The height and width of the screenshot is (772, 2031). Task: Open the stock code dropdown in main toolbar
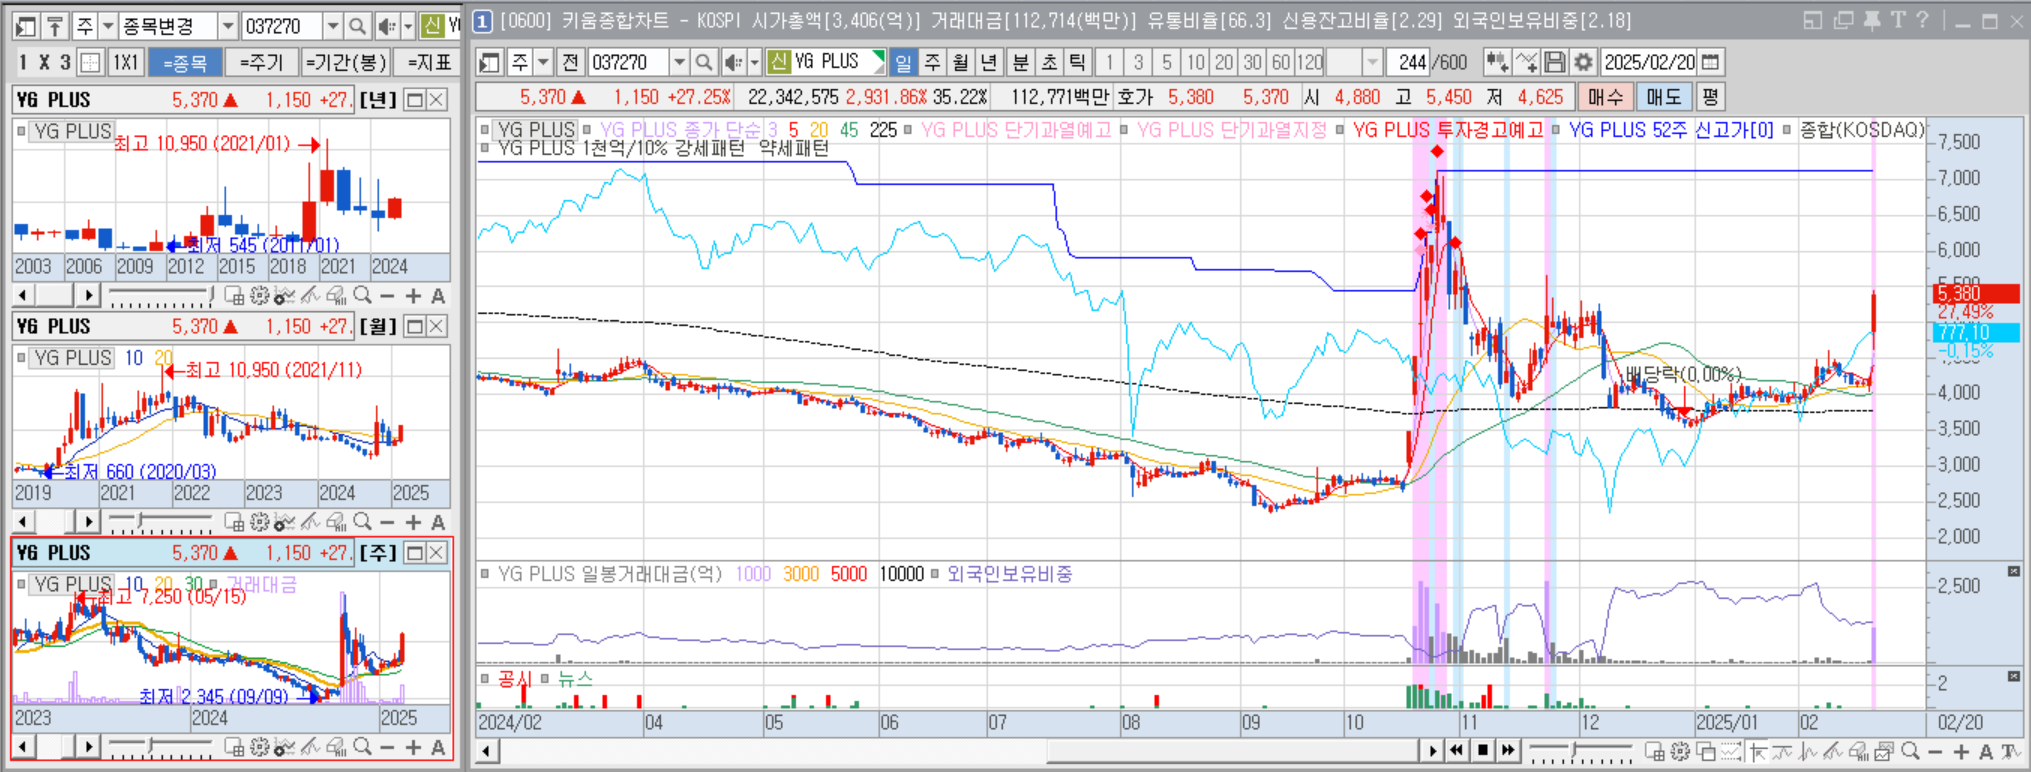679,62
